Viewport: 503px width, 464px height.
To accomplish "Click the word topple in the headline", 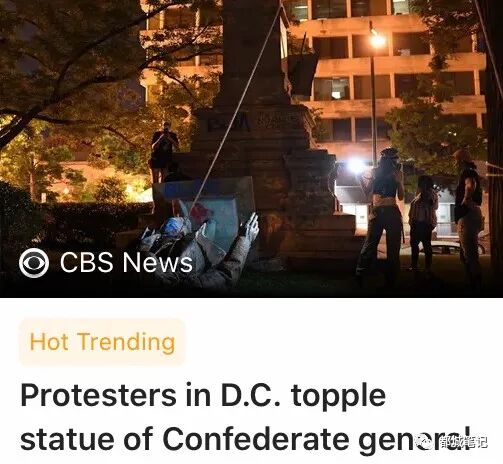I will pyautogui.click(x=338, y=396).
